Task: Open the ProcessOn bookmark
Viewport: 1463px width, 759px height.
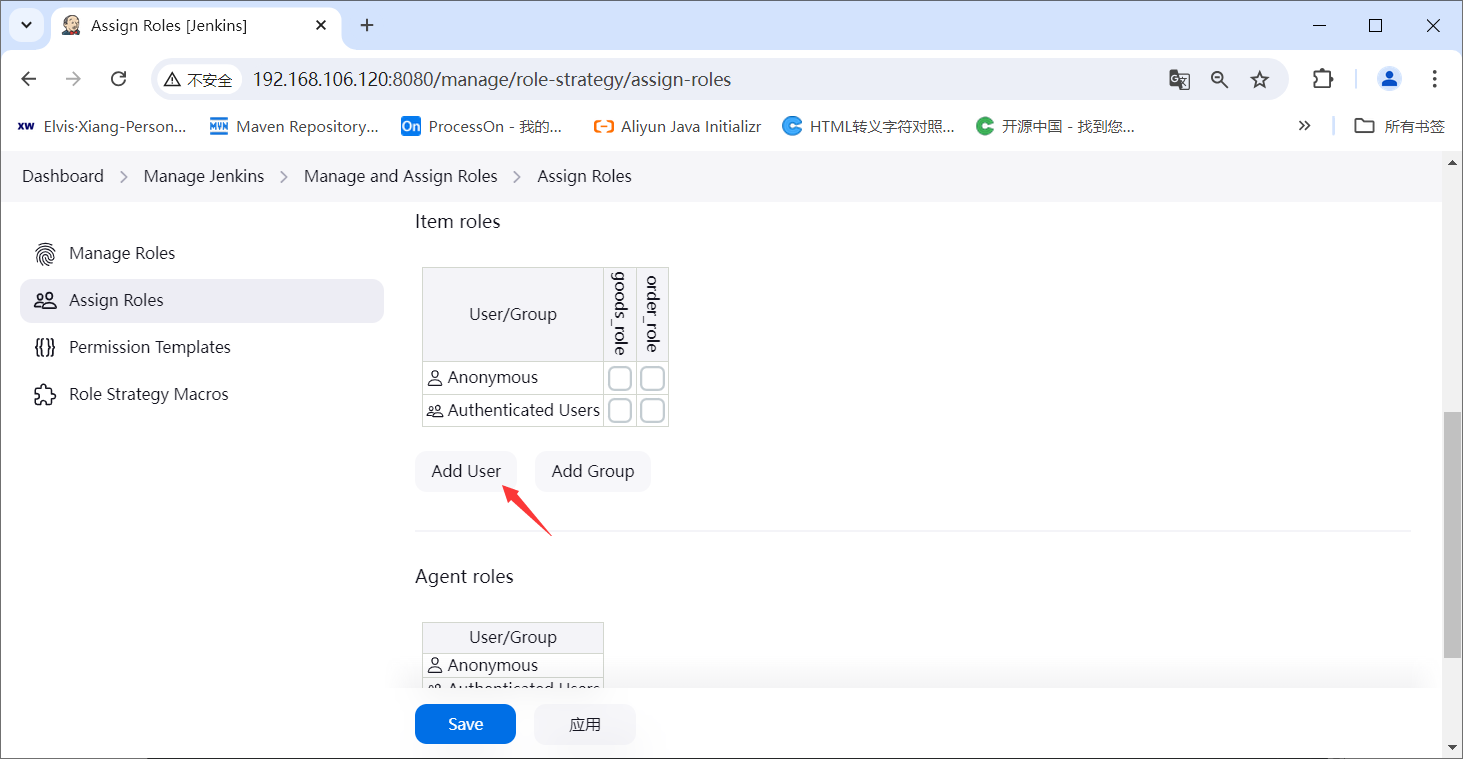Action: click(482, 126)
